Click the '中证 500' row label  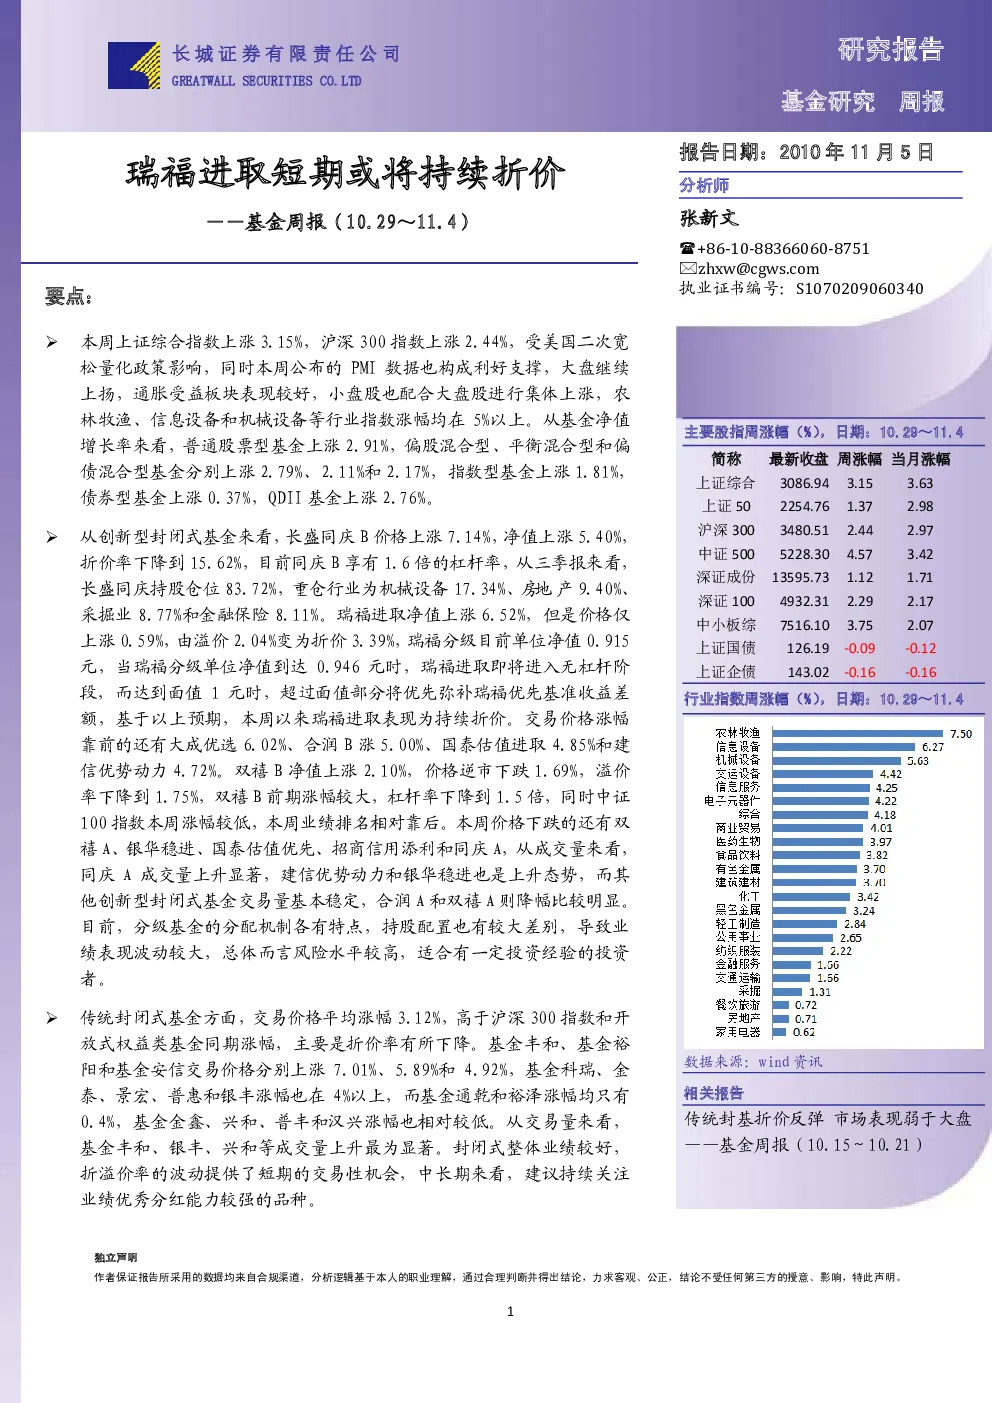point(726,554)
